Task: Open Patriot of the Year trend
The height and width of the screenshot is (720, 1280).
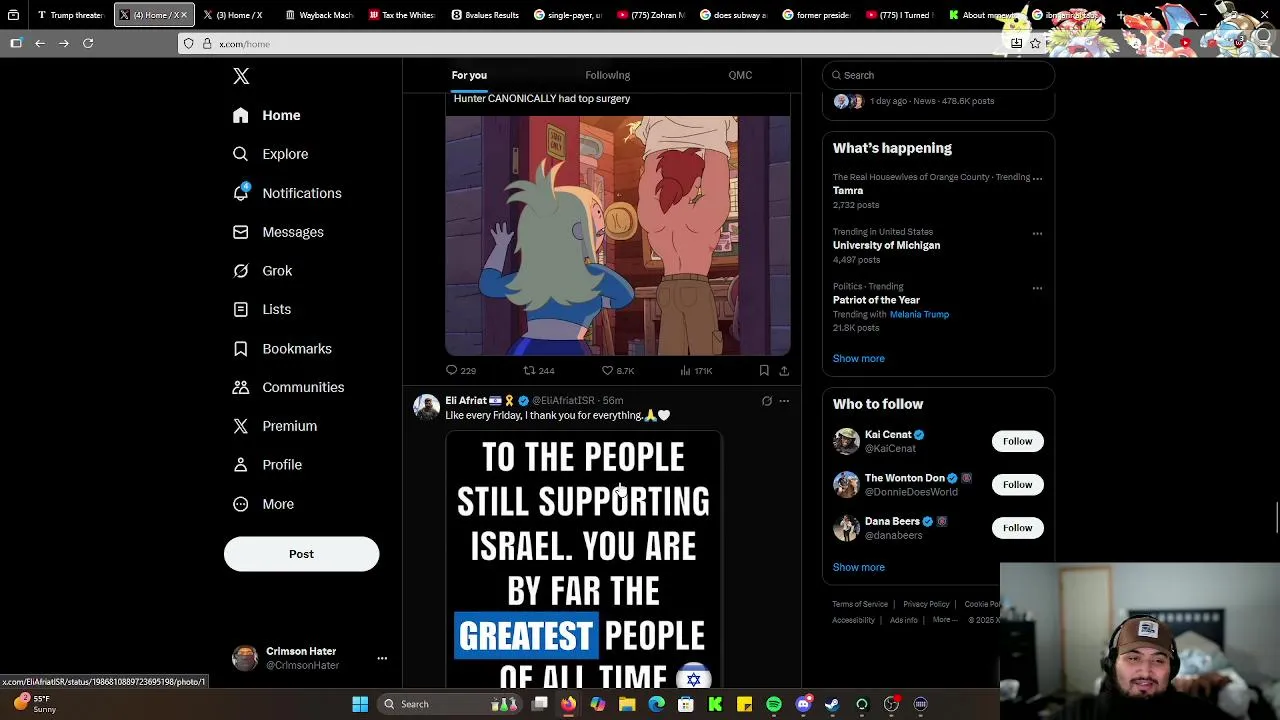Action: [876, 300]
